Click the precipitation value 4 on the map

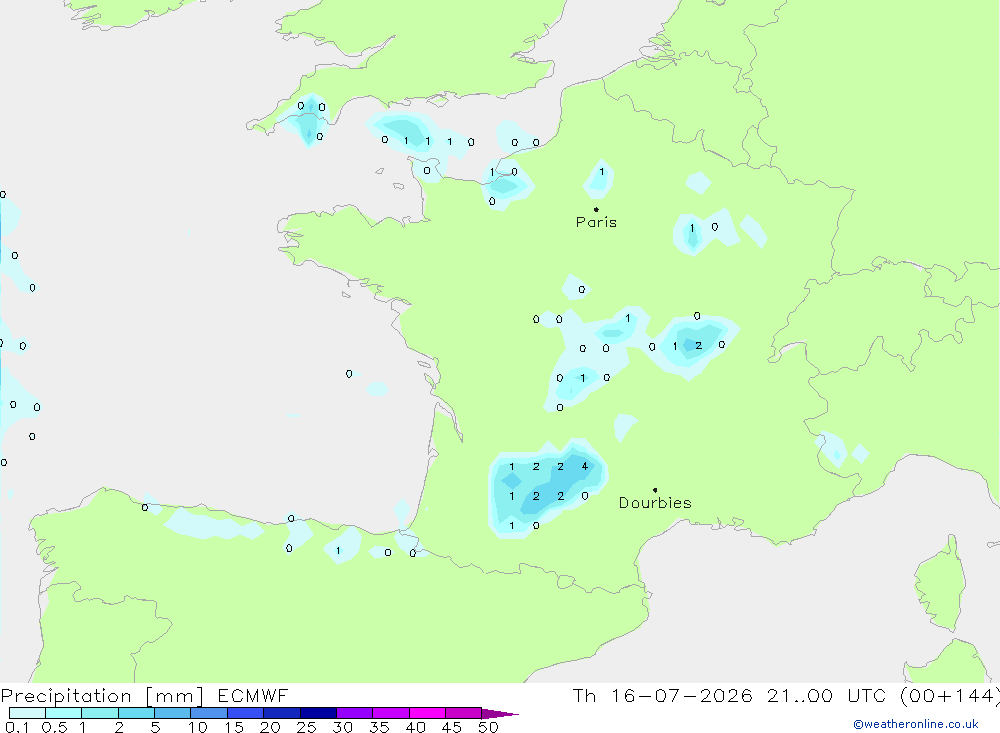coord(585,466)
